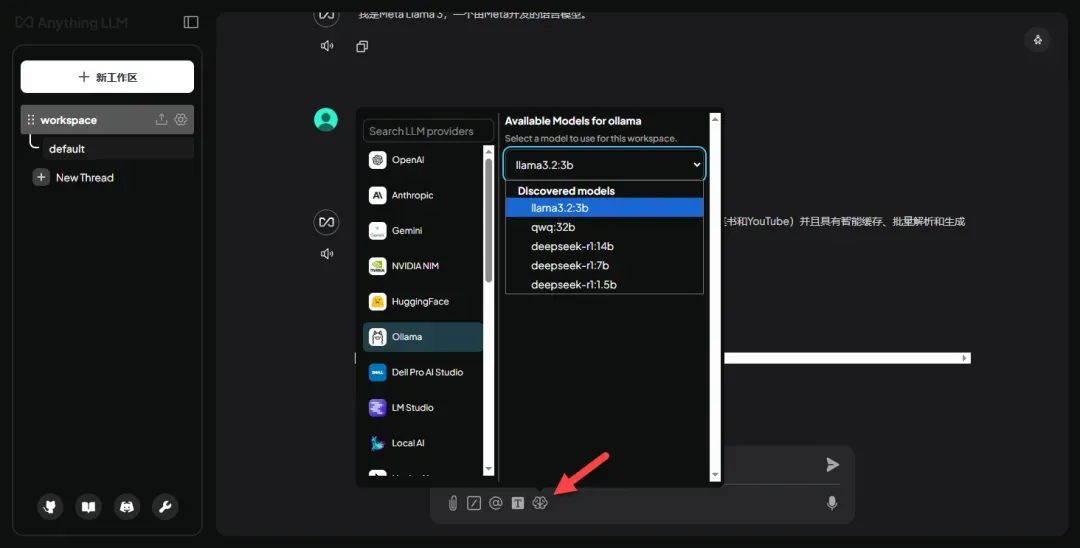Image resolution: width=1080 pixels, height=548 pixels.
Task: Start a New Thread
Action: tap(84, 178)
